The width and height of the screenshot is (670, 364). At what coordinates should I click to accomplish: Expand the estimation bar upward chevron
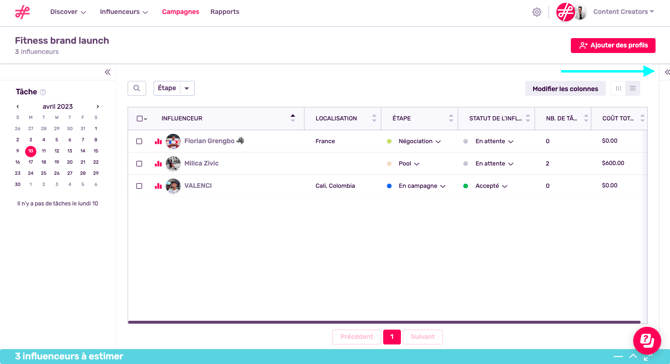coord(633,356)
